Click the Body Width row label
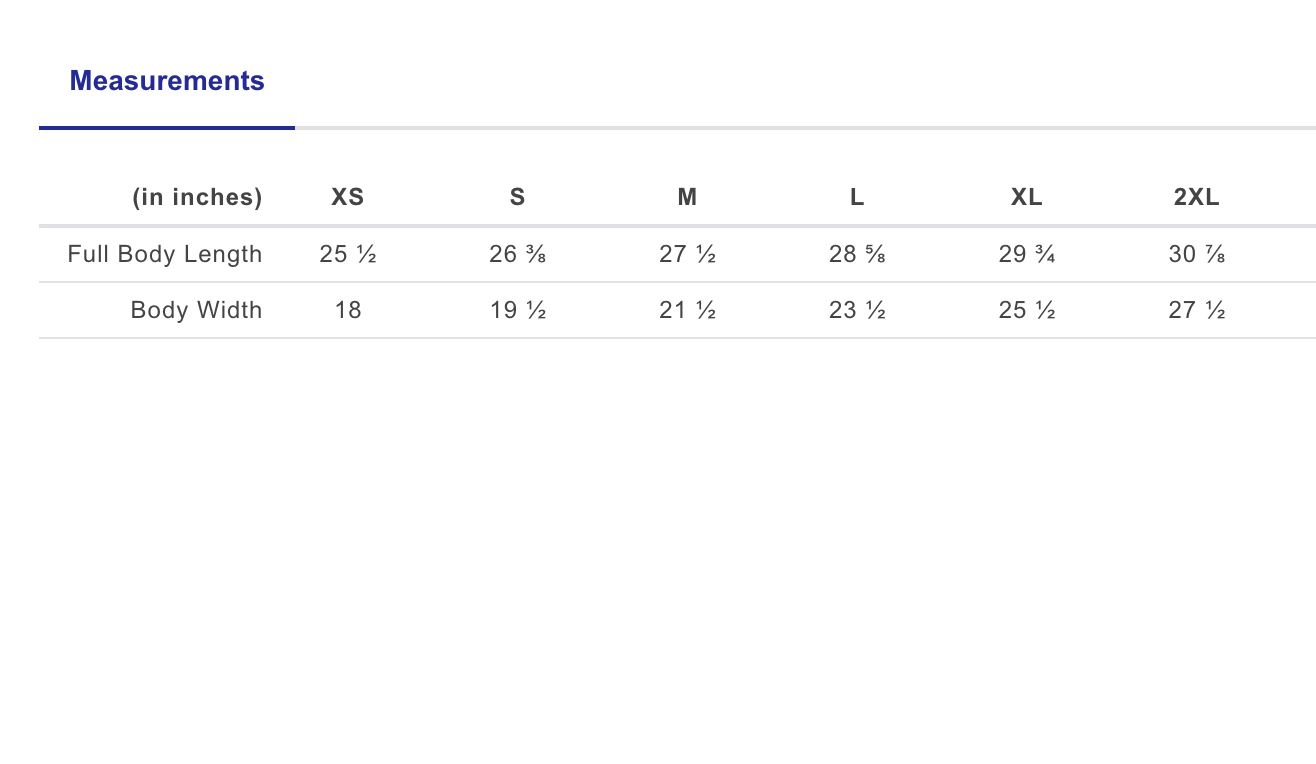 click(196, 310)
